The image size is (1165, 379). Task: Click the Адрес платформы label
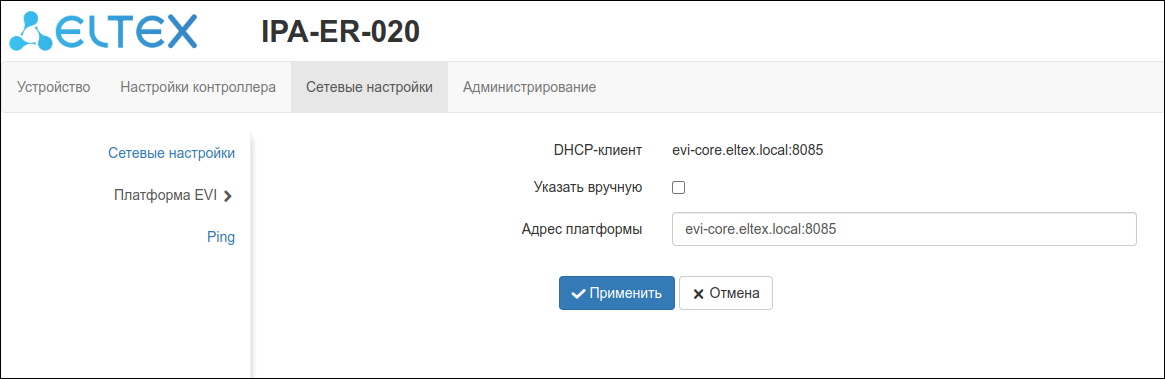coord(582,230)
